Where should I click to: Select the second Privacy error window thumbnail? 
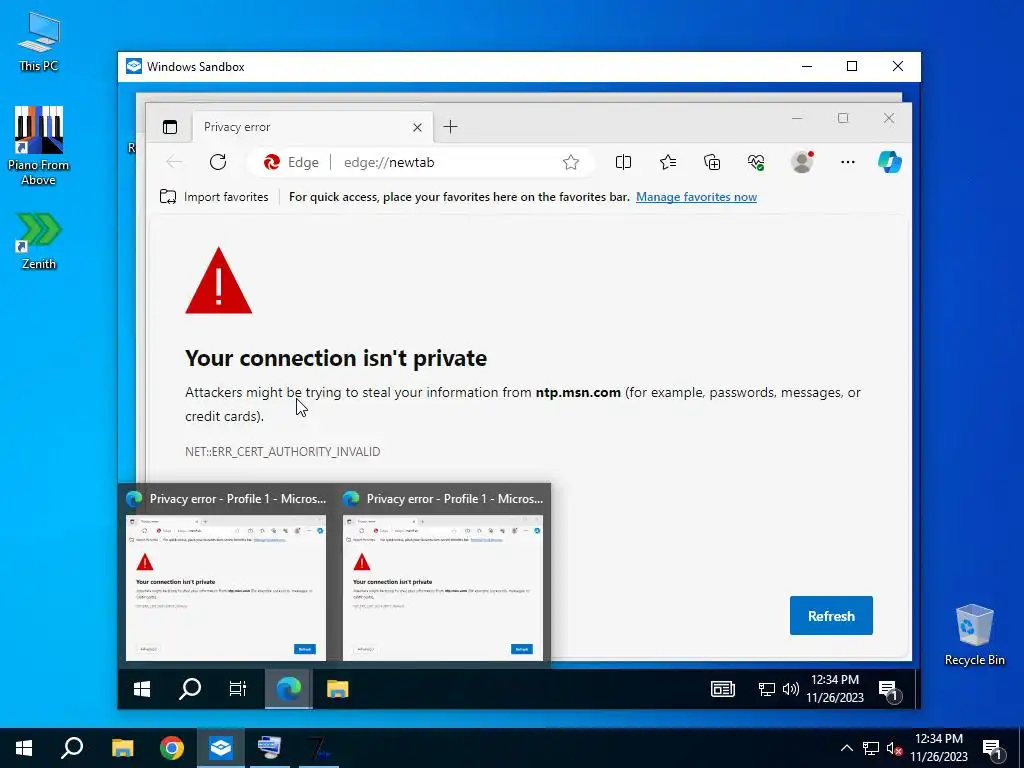point(443,576)
